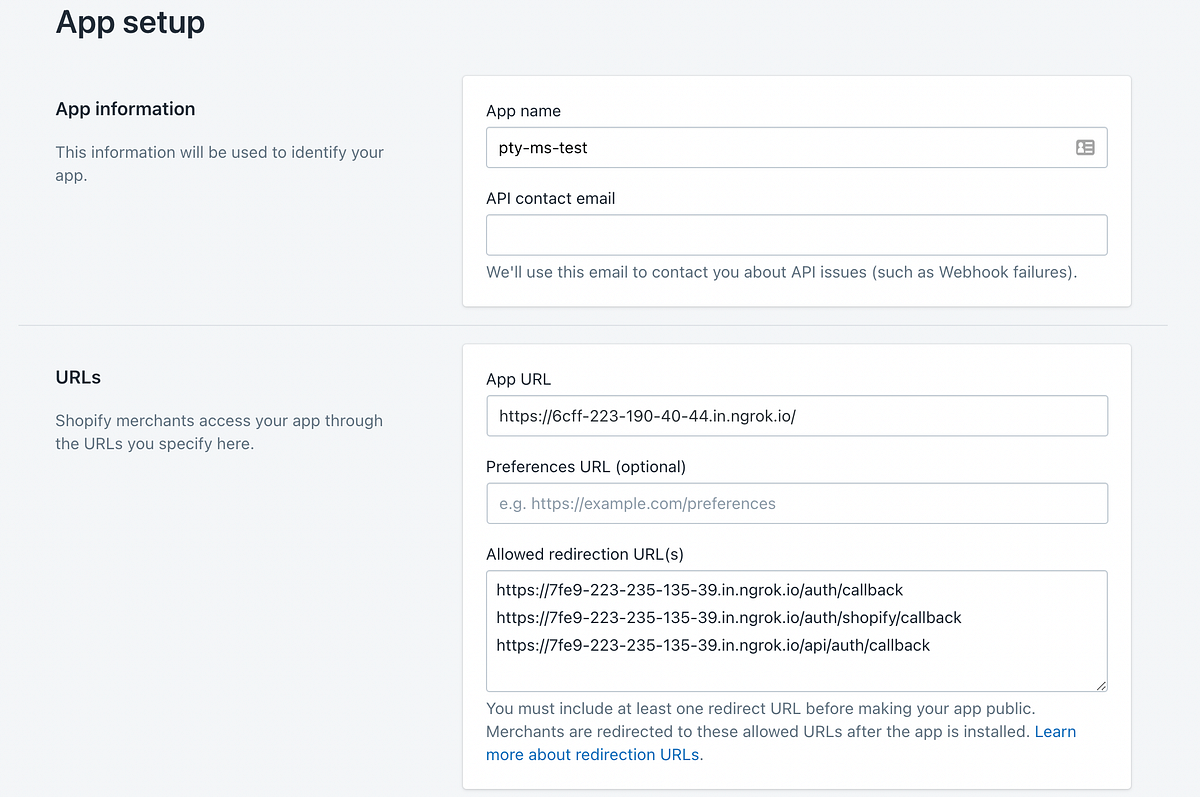Click the URLs section heading
The image size is (1200, 797).
coord(78,377)
